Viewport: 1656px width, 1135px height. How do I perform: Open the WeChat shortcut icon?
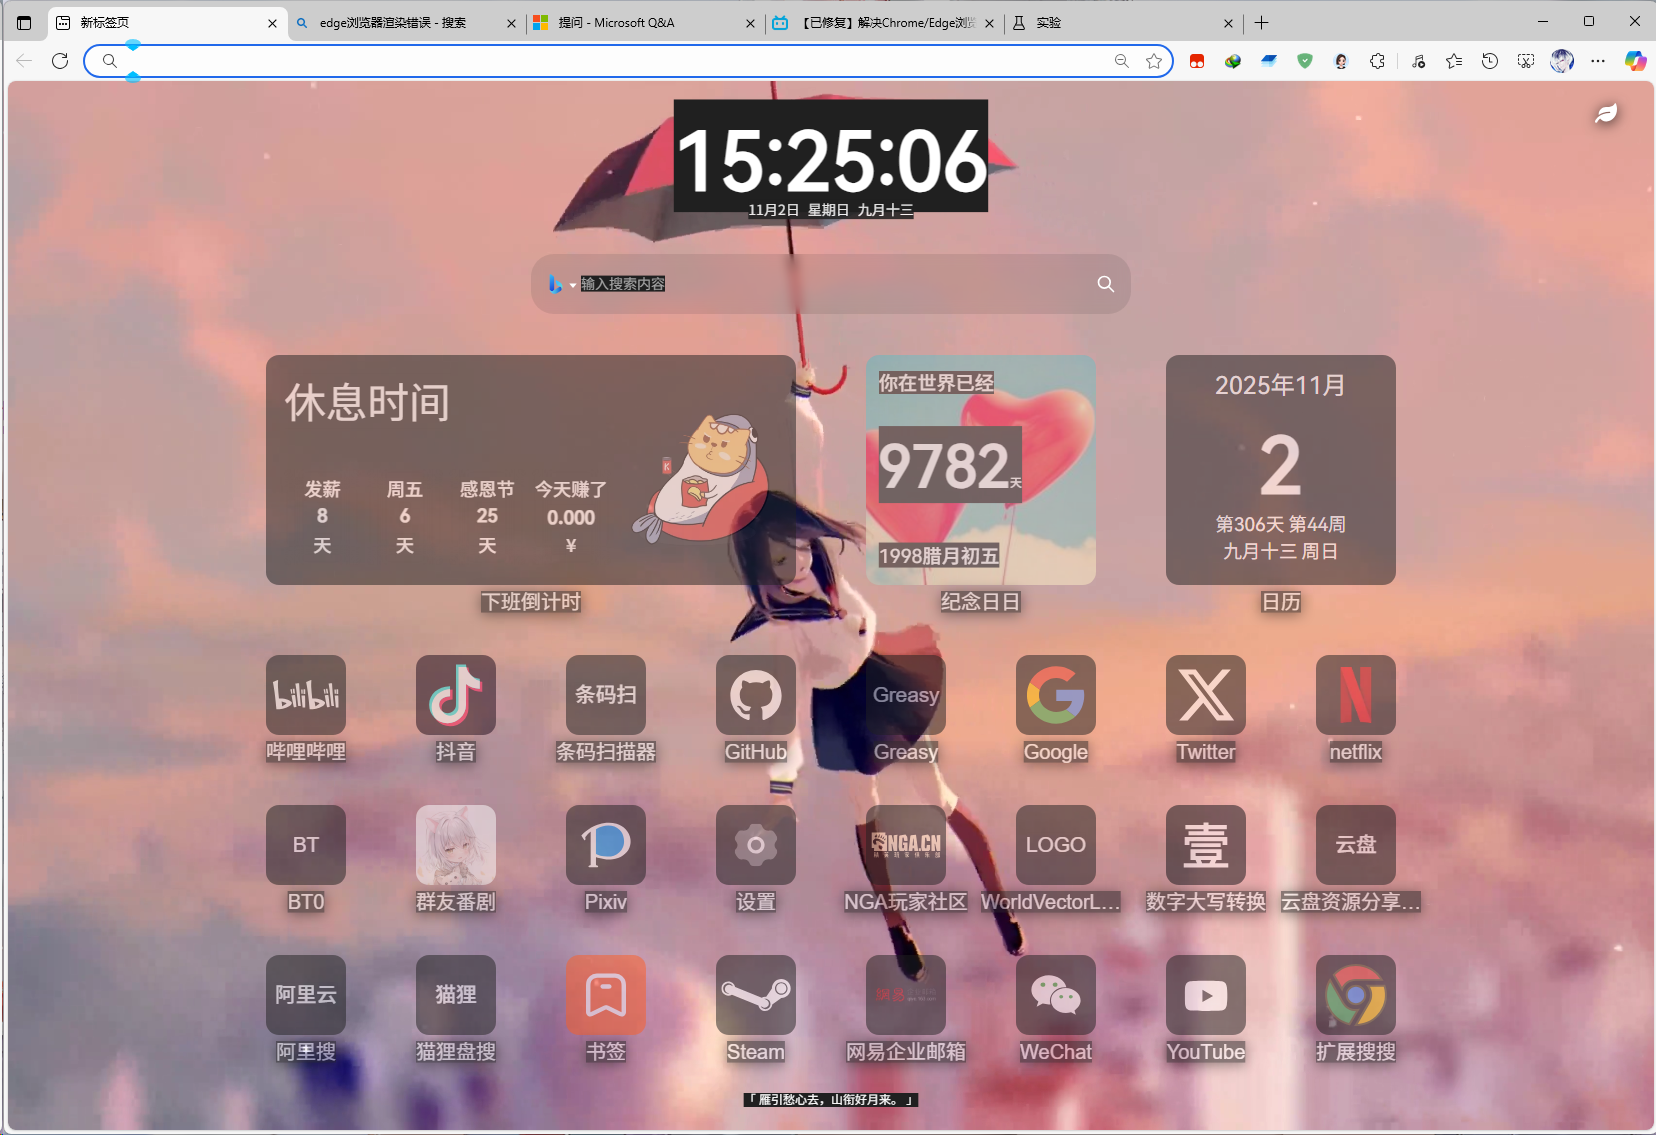coord(1056,995)
